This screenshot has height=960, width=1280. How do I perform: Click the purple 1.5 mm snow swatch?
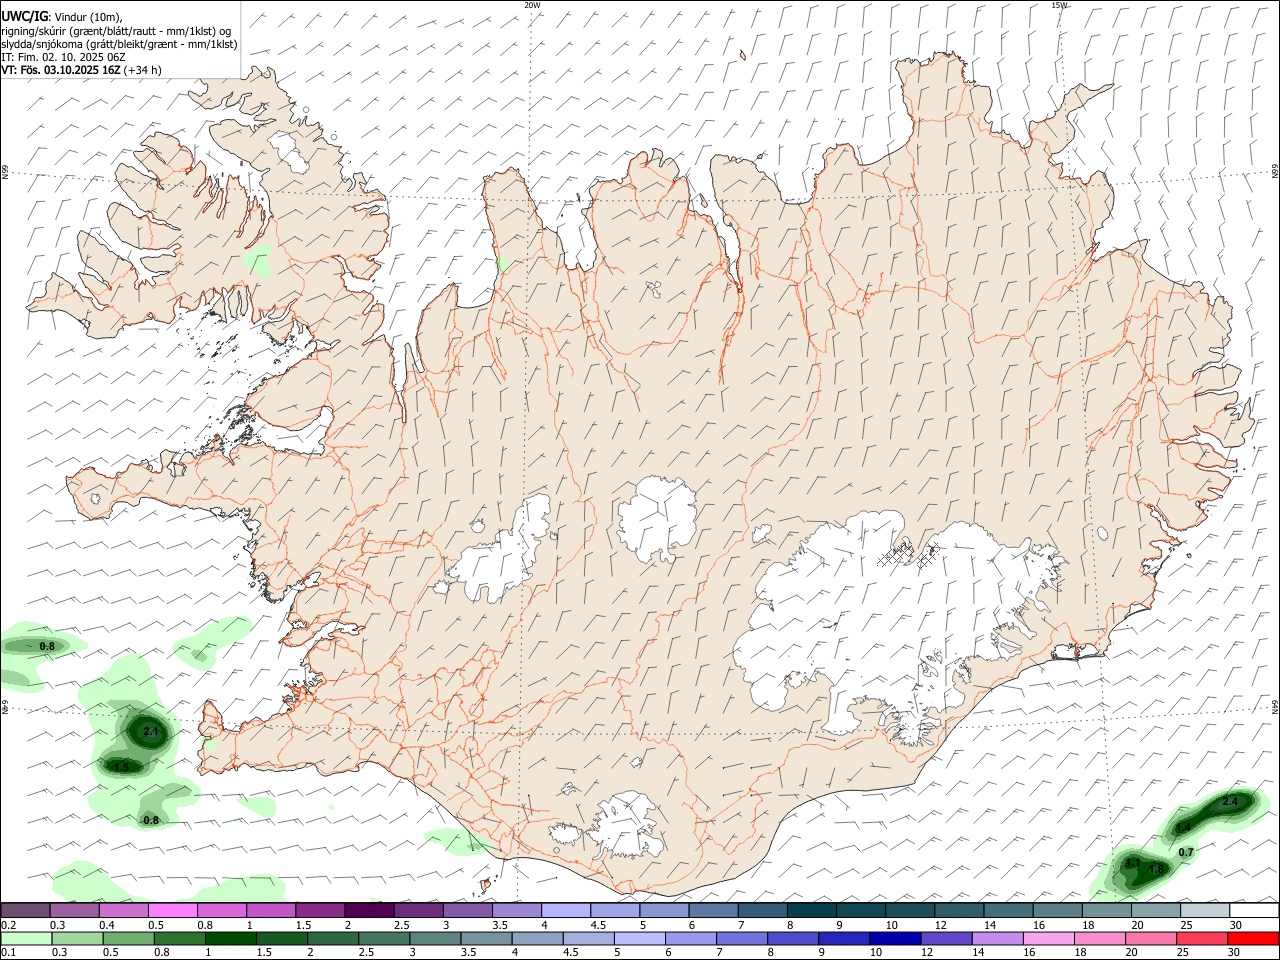point(320,911)
